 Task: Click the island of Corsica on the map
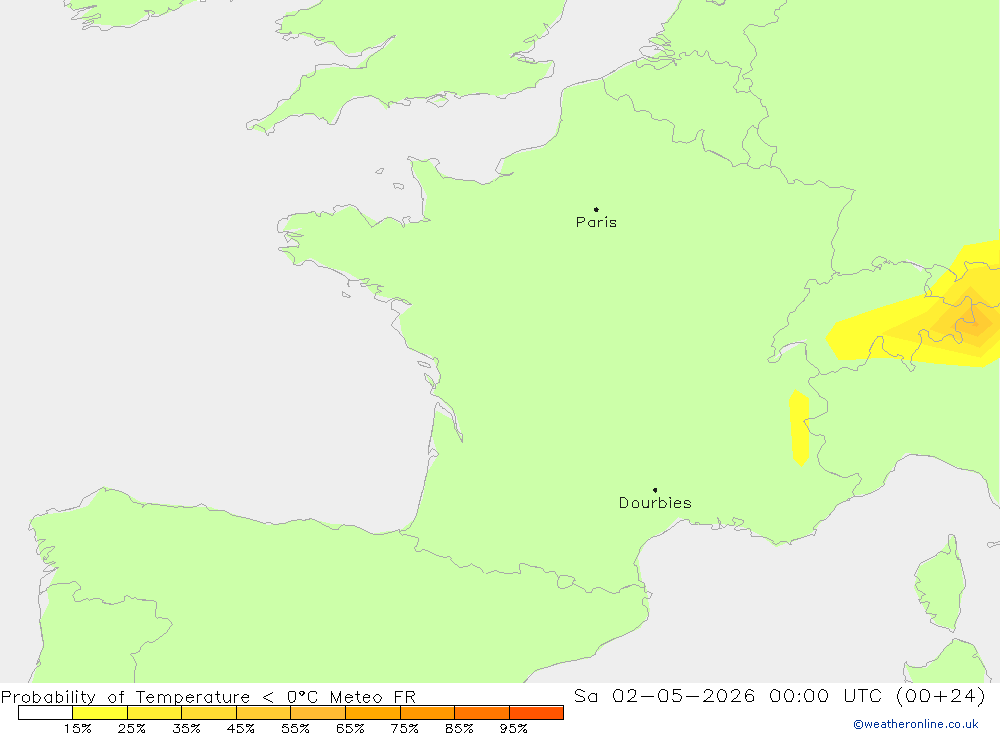[941, 584]
